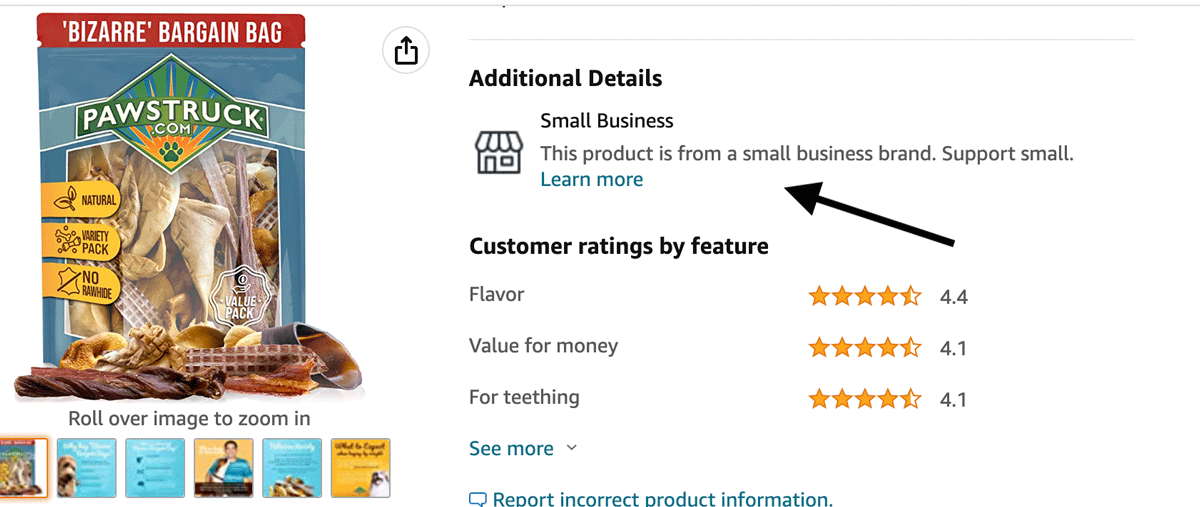Select thumbnail showing the fluffy dog
This screenshot has width=1200, height=507.
pyautogui.click(x=86, y=467)
